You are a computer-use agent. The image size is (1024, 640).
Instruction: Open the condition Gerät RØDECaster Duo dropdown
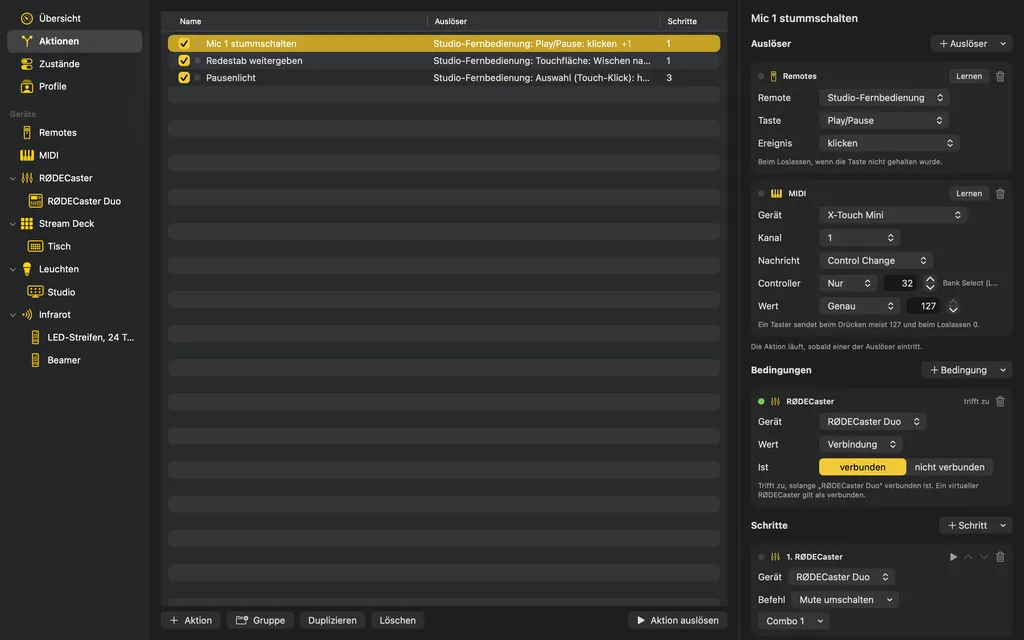click(872, 422)
